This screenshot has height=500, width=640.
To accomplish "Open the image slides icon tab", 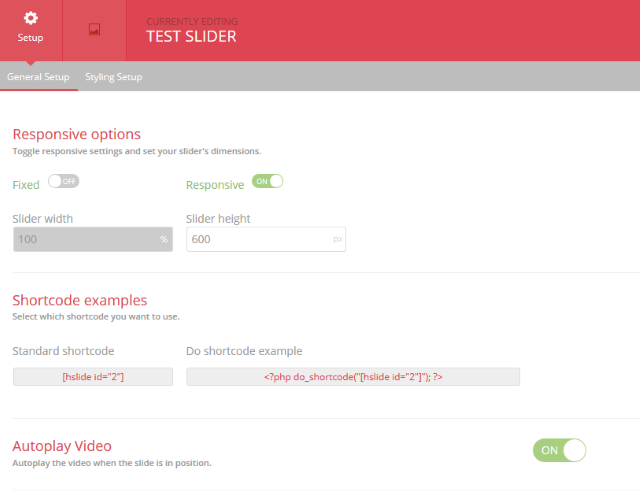I will coord(94,30).
